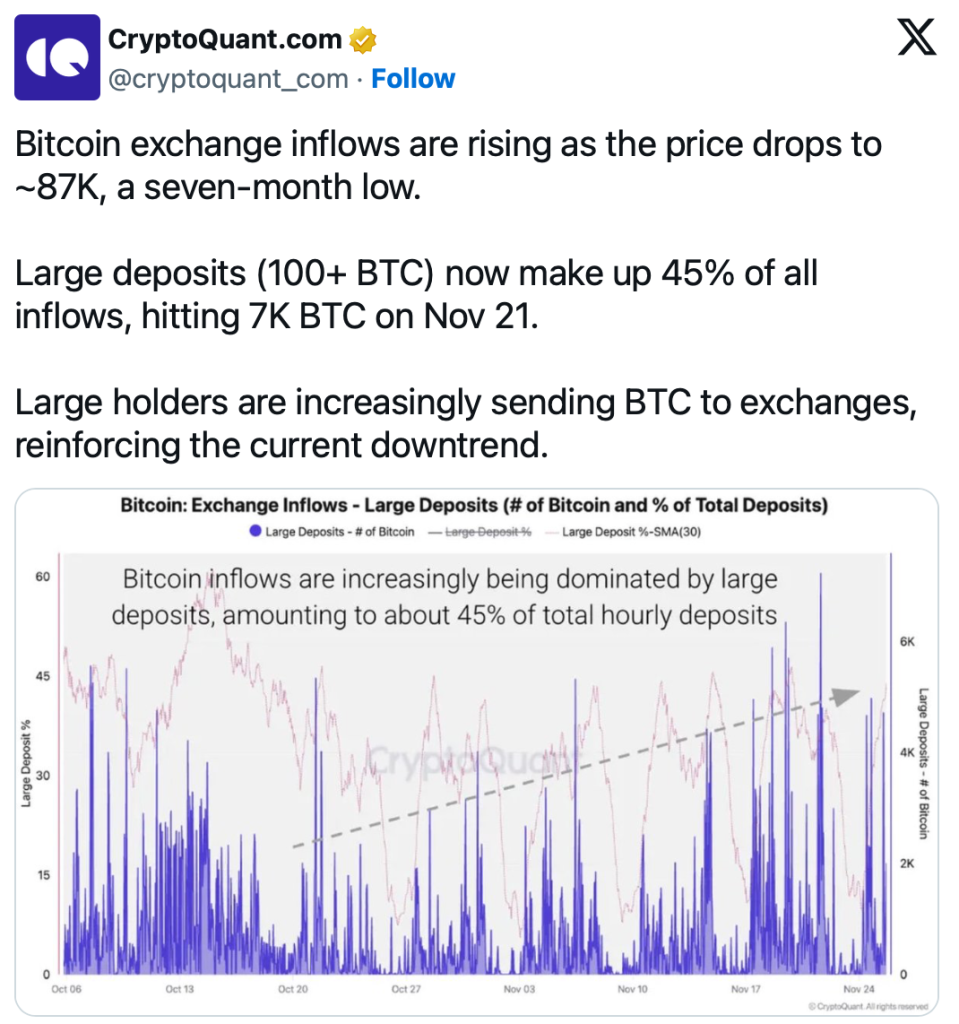Toggle the 'Large Deposits - # of Bitcoin' legend
This screenshot has width=959, height=1024.
pos(339,532)
